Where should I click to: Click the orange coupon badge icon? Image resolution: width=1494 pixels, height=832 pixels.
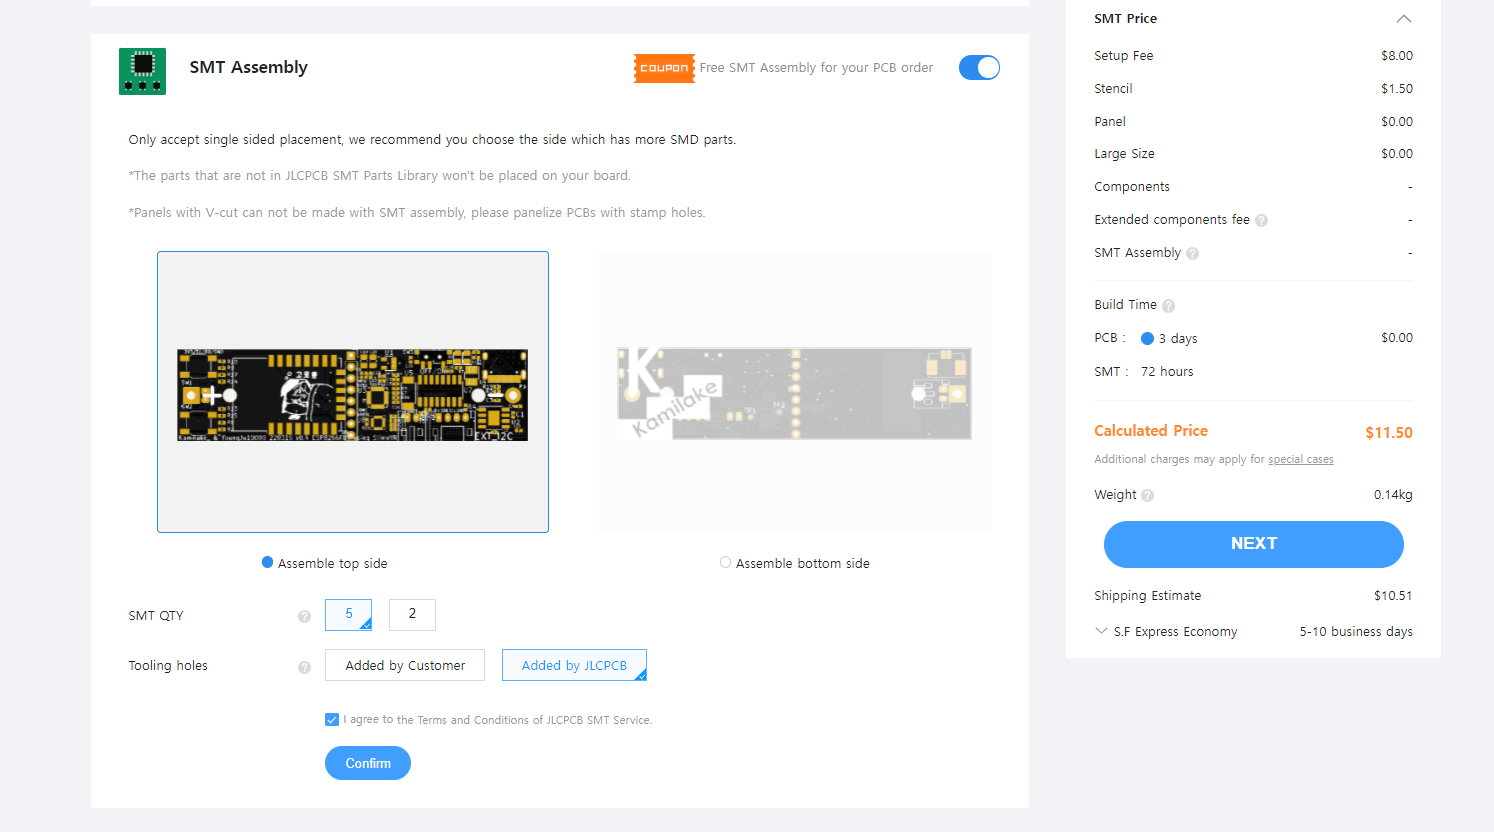coord(664,68)
